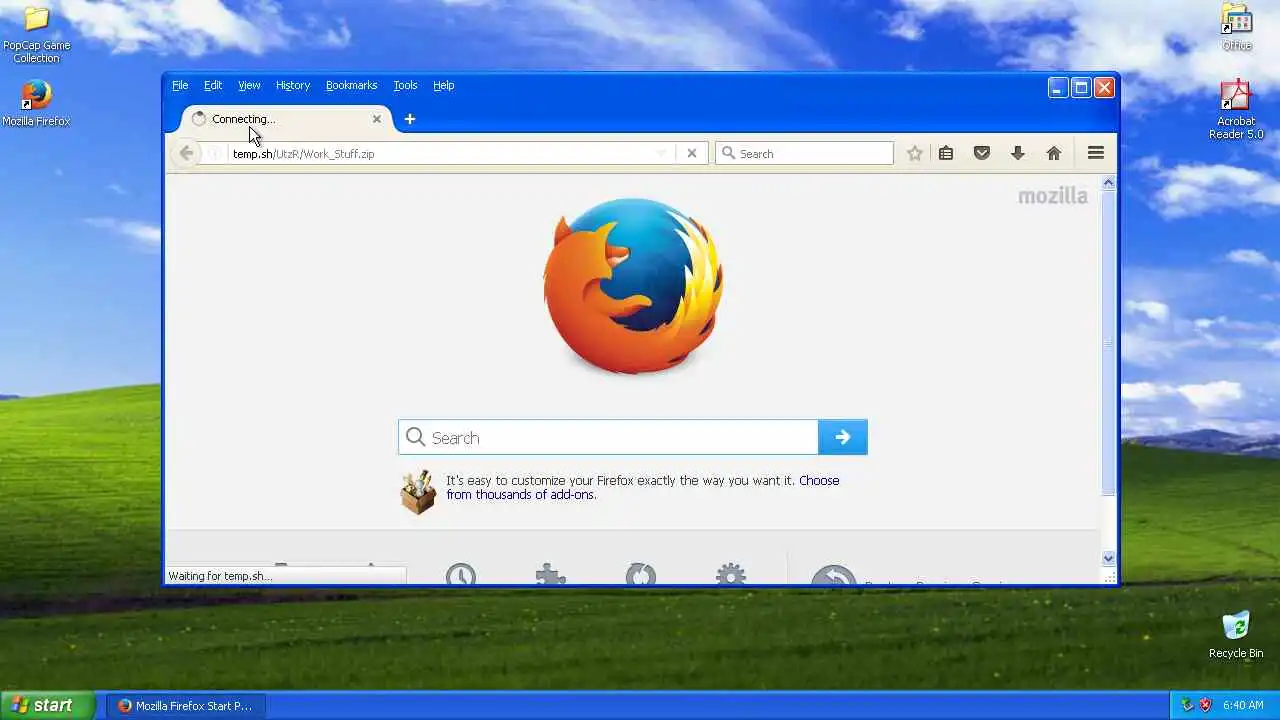This screenshot has width=1280, height=720.
Task: Open a new tab with plus icon
Action: click(x=409, y=119)
